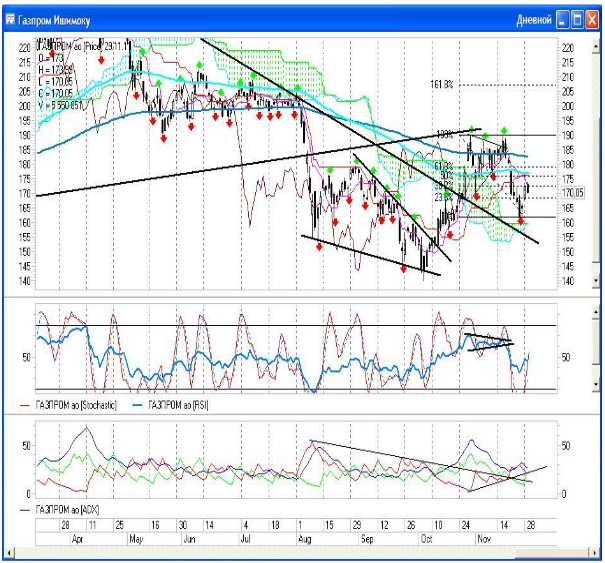Click the May month label on time axis
This screenshot has width=605, height=563.
click(x=136, y=539)
